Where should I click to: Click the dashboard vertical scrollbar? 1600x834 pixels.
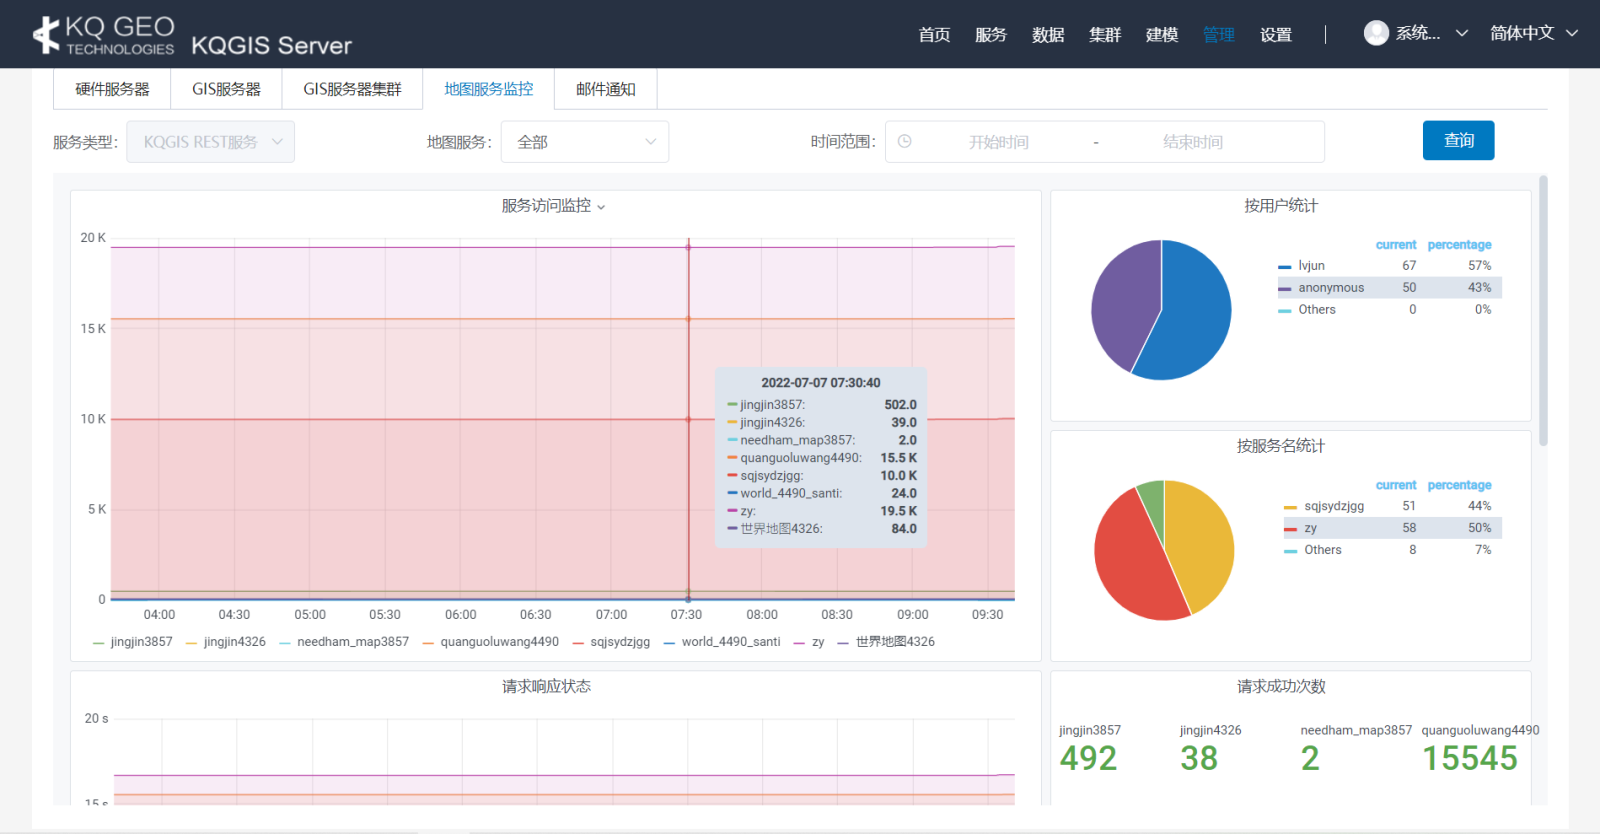coord(1543,310)
